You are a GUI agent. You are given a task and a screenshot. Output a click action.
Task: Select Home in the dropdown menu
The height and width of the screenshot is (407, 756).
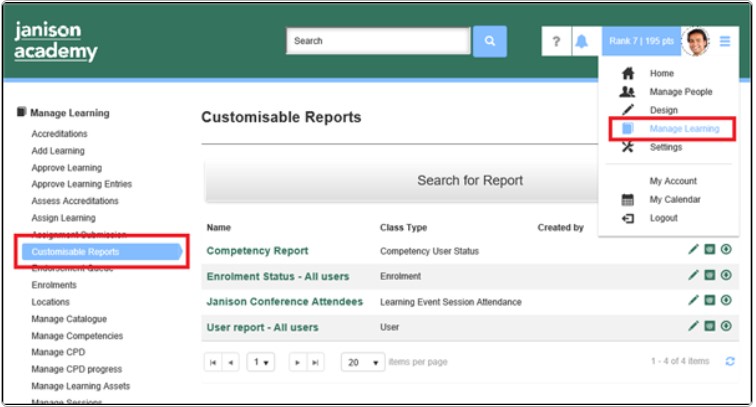point(662,73)
